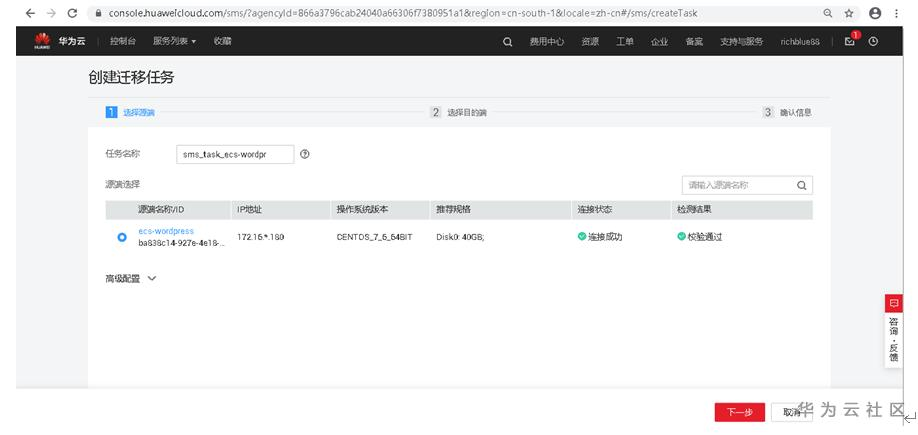Click search icon in source name field

coord(801,186)
